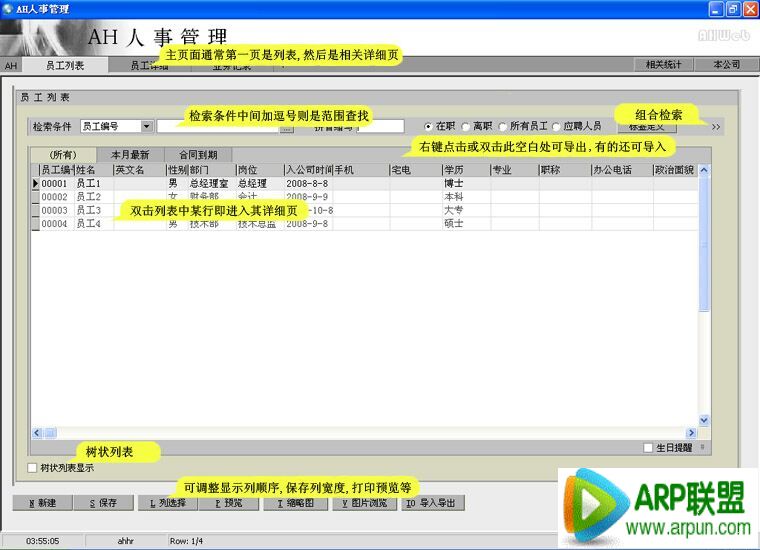Select the 应聘人员 radio button

coord(557,127)
